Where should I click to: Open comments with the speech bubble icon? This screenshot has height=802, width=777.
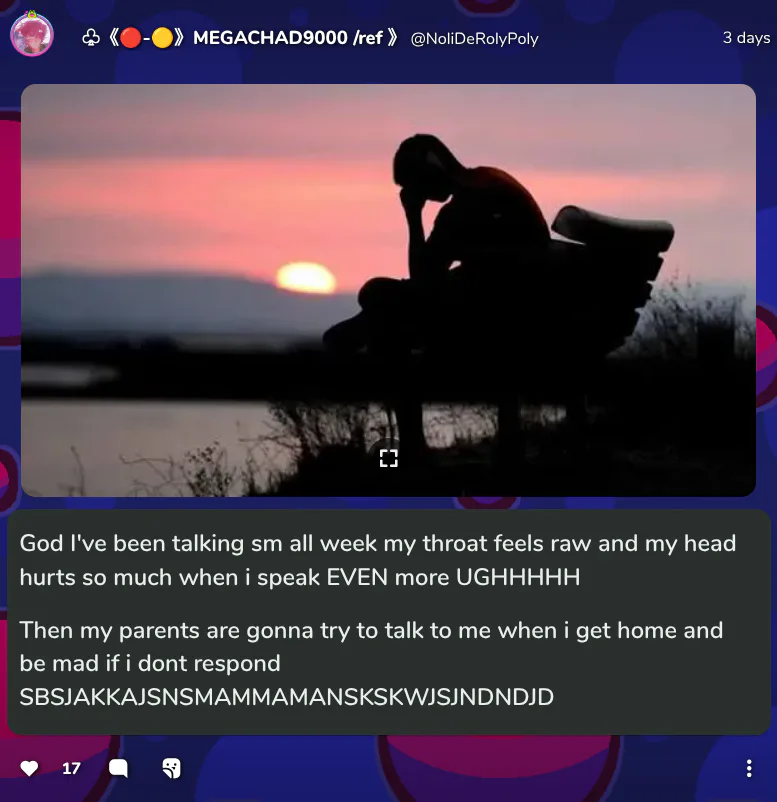[x=118, y=768]
